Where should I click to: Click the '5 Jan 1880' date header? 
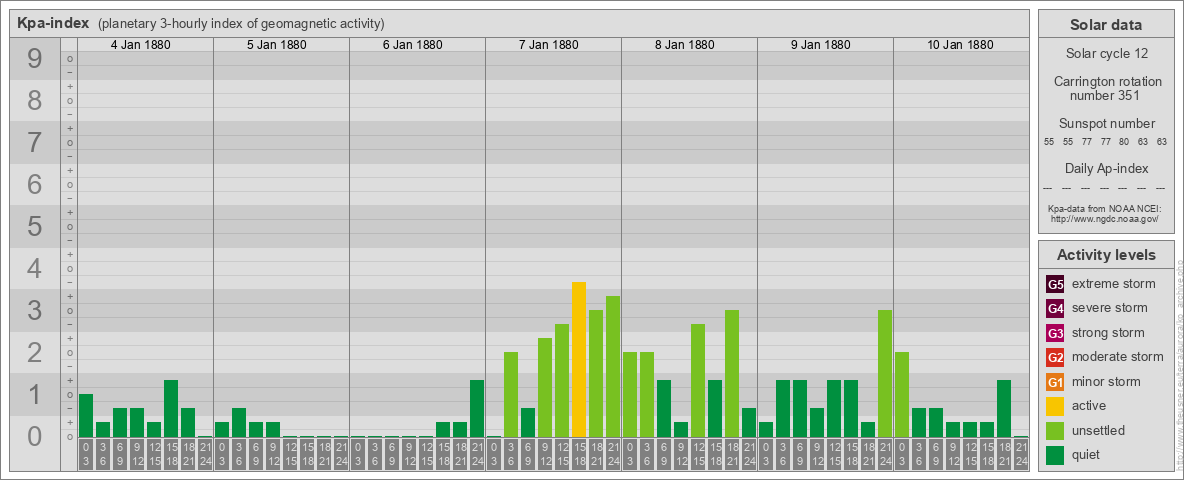click(277, 45)
